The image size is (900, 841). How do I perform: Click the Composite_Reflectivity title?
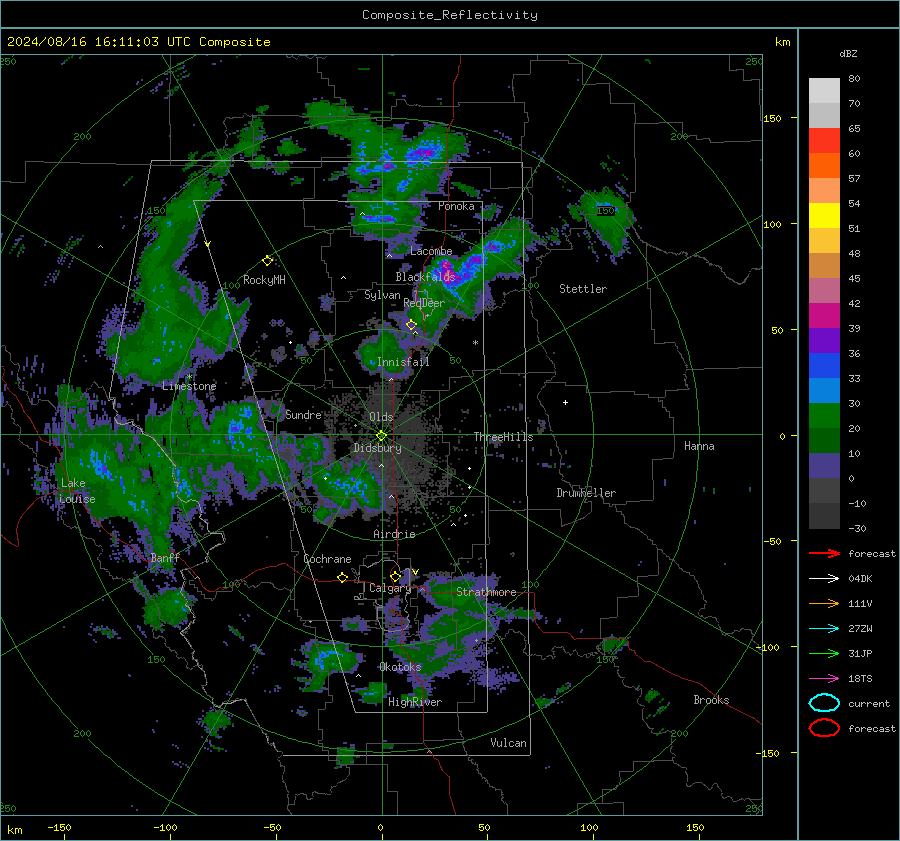(450, 15)
